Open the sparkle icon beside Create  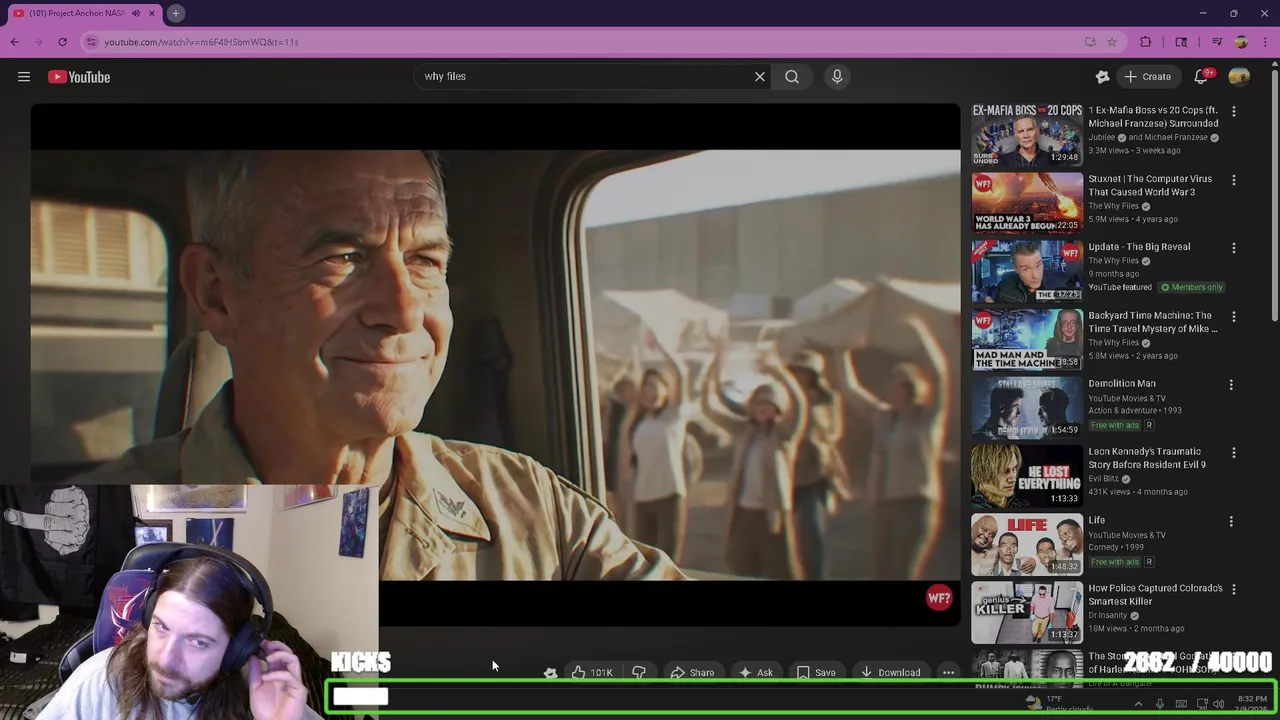coord(1102,77)
